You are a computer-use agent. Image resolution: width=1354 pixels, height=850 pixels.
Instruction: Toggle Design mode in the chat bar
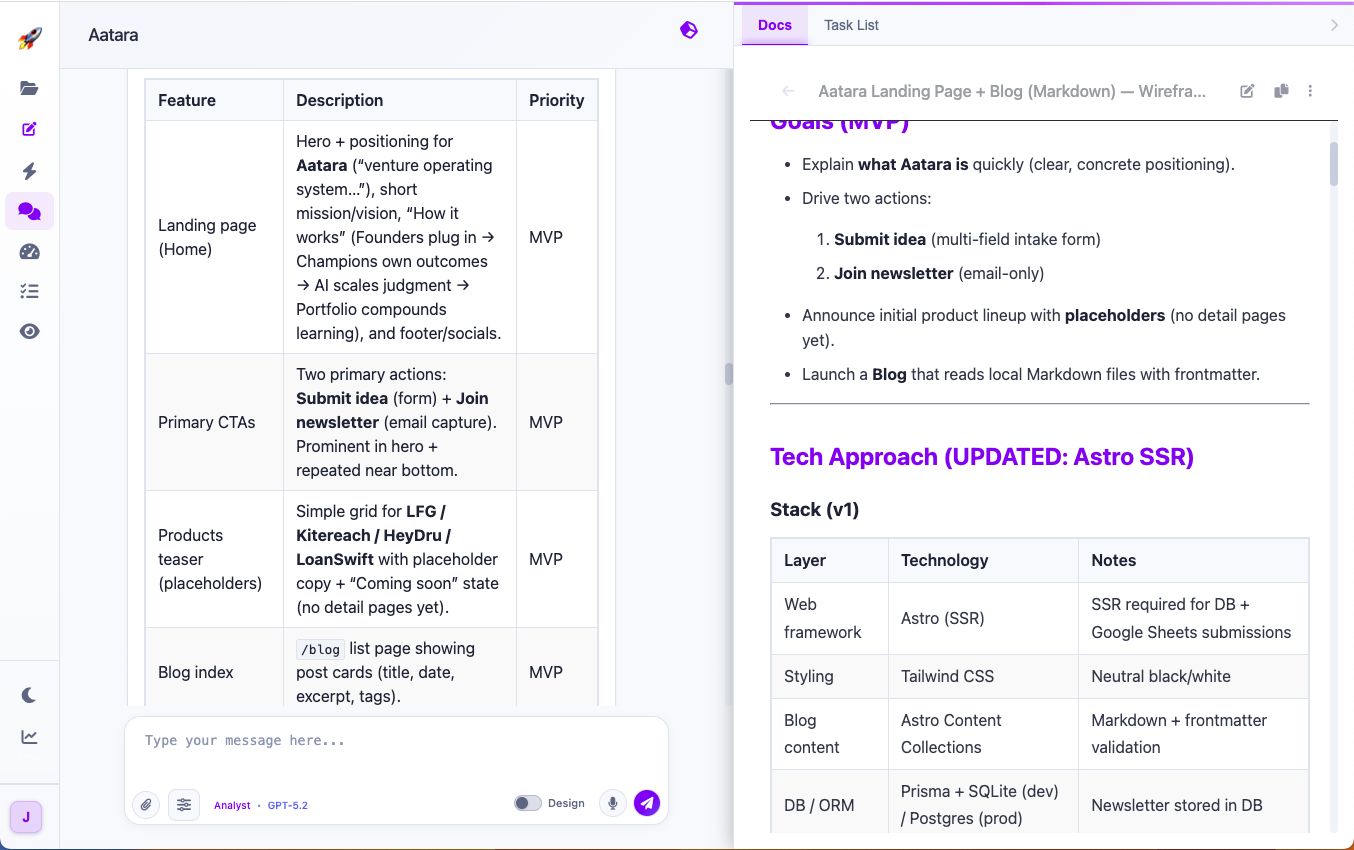tap(527, 802)
